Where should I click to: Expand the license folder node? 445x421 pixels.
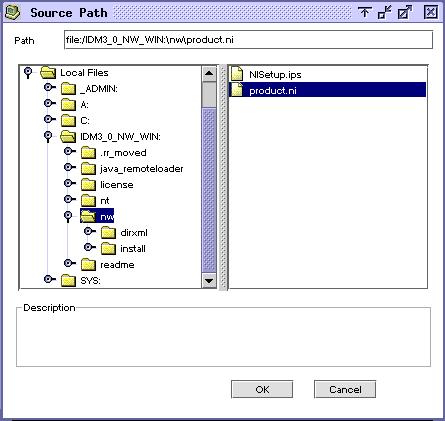coord(70,183)
